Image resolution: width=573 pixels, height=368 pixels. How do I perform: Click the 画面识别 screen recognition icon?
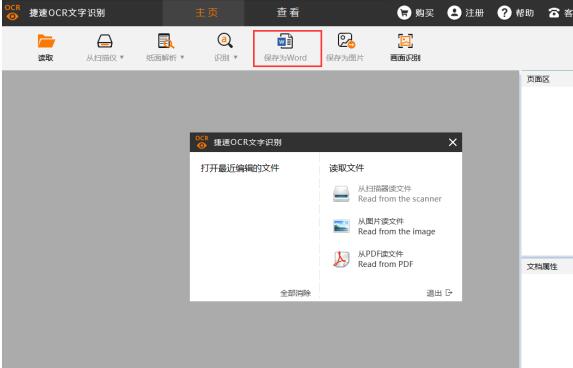coord(405,41)
